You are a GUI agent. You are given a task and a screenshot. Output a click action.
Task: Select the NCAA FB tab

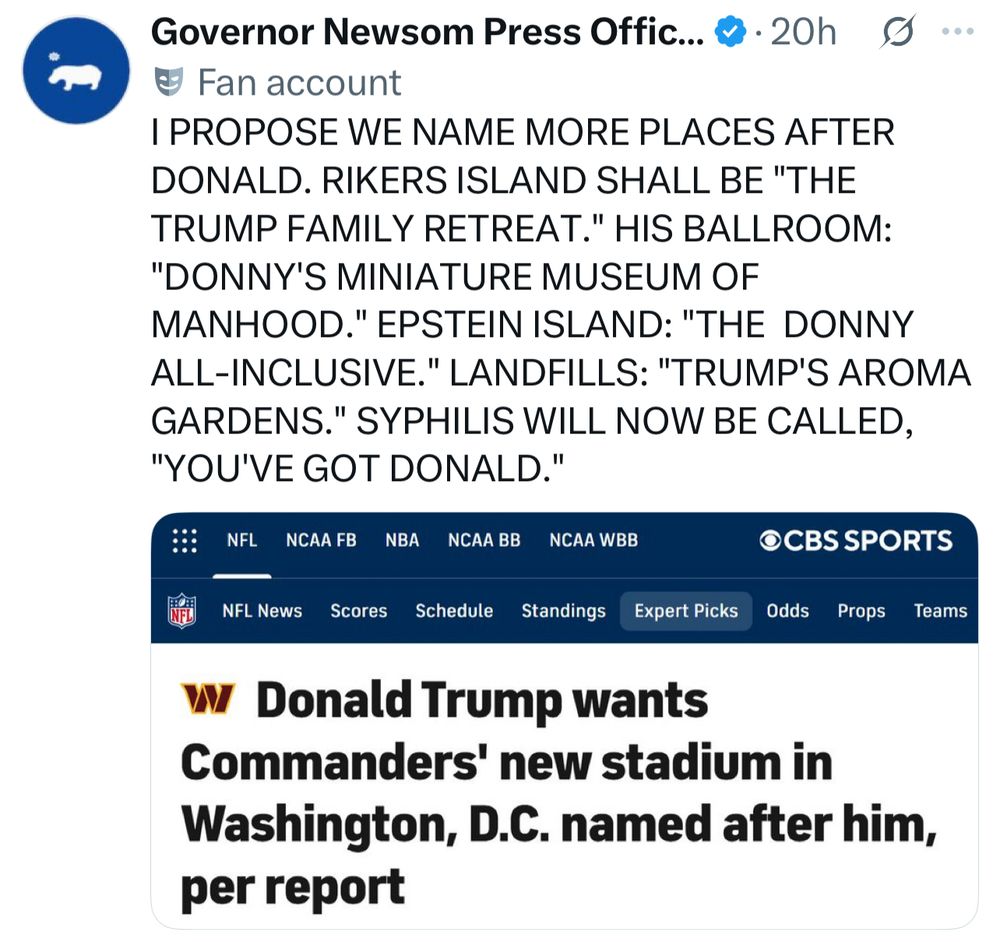(321, 540)
